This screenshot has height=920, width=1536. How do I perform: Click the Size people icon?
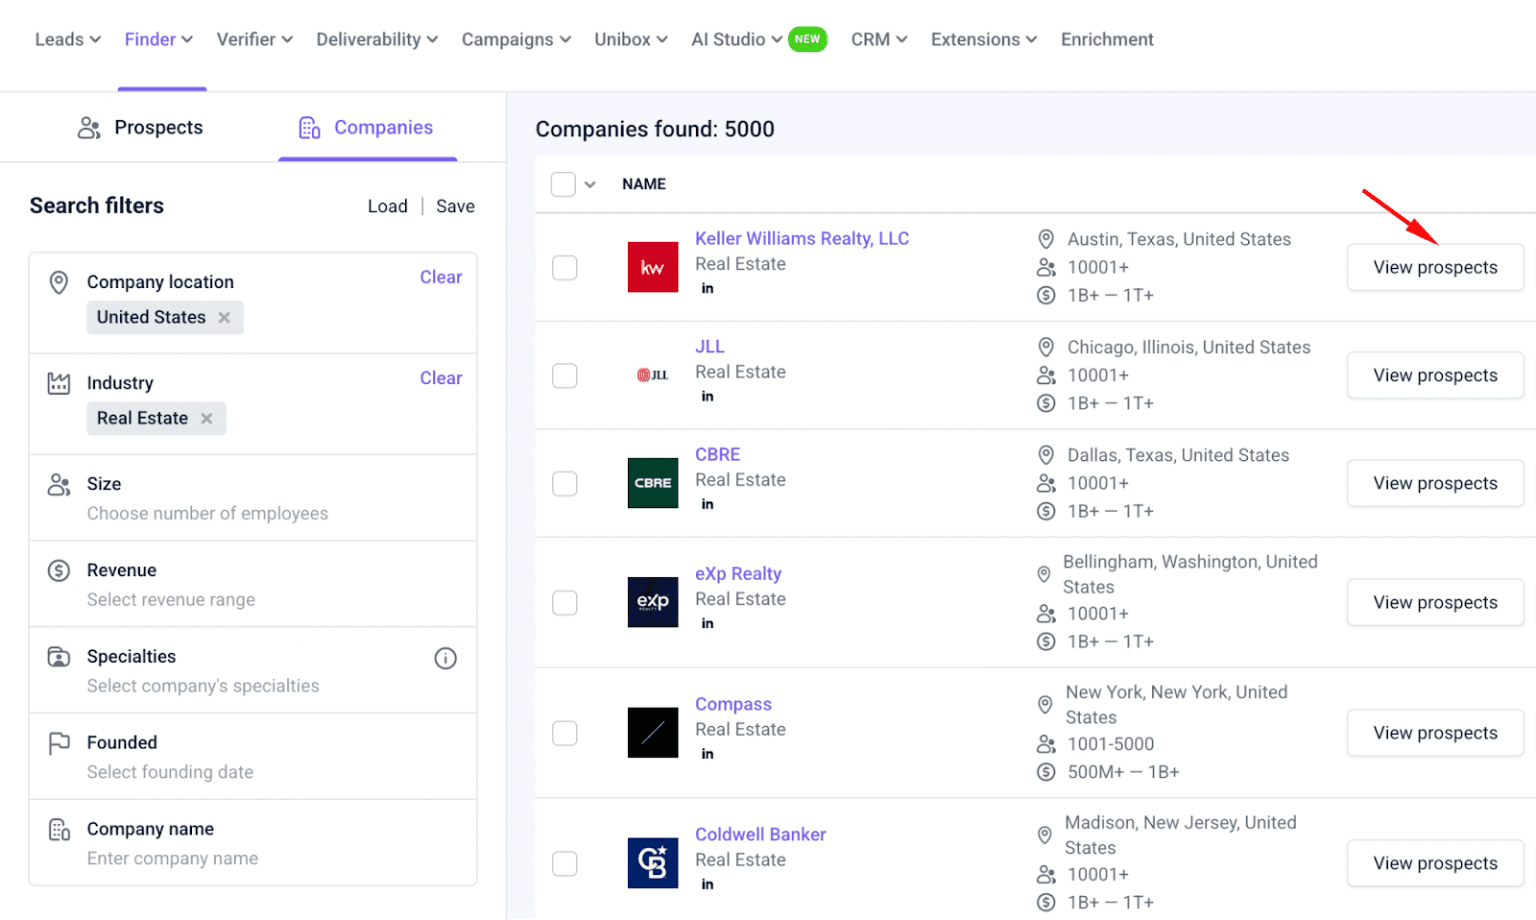point(59,485)
